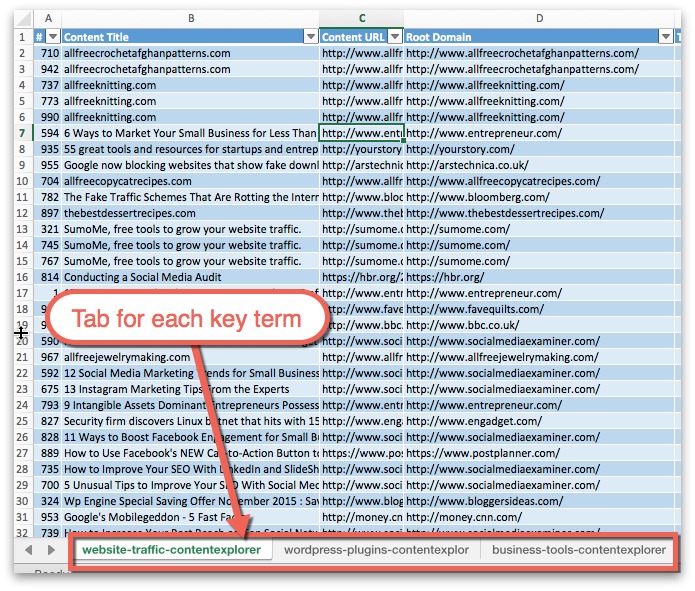Screen dimensions: 695x591
Task: Select '5 Unusual Tips to Improve' cell
Action: [x=191, y=485]
